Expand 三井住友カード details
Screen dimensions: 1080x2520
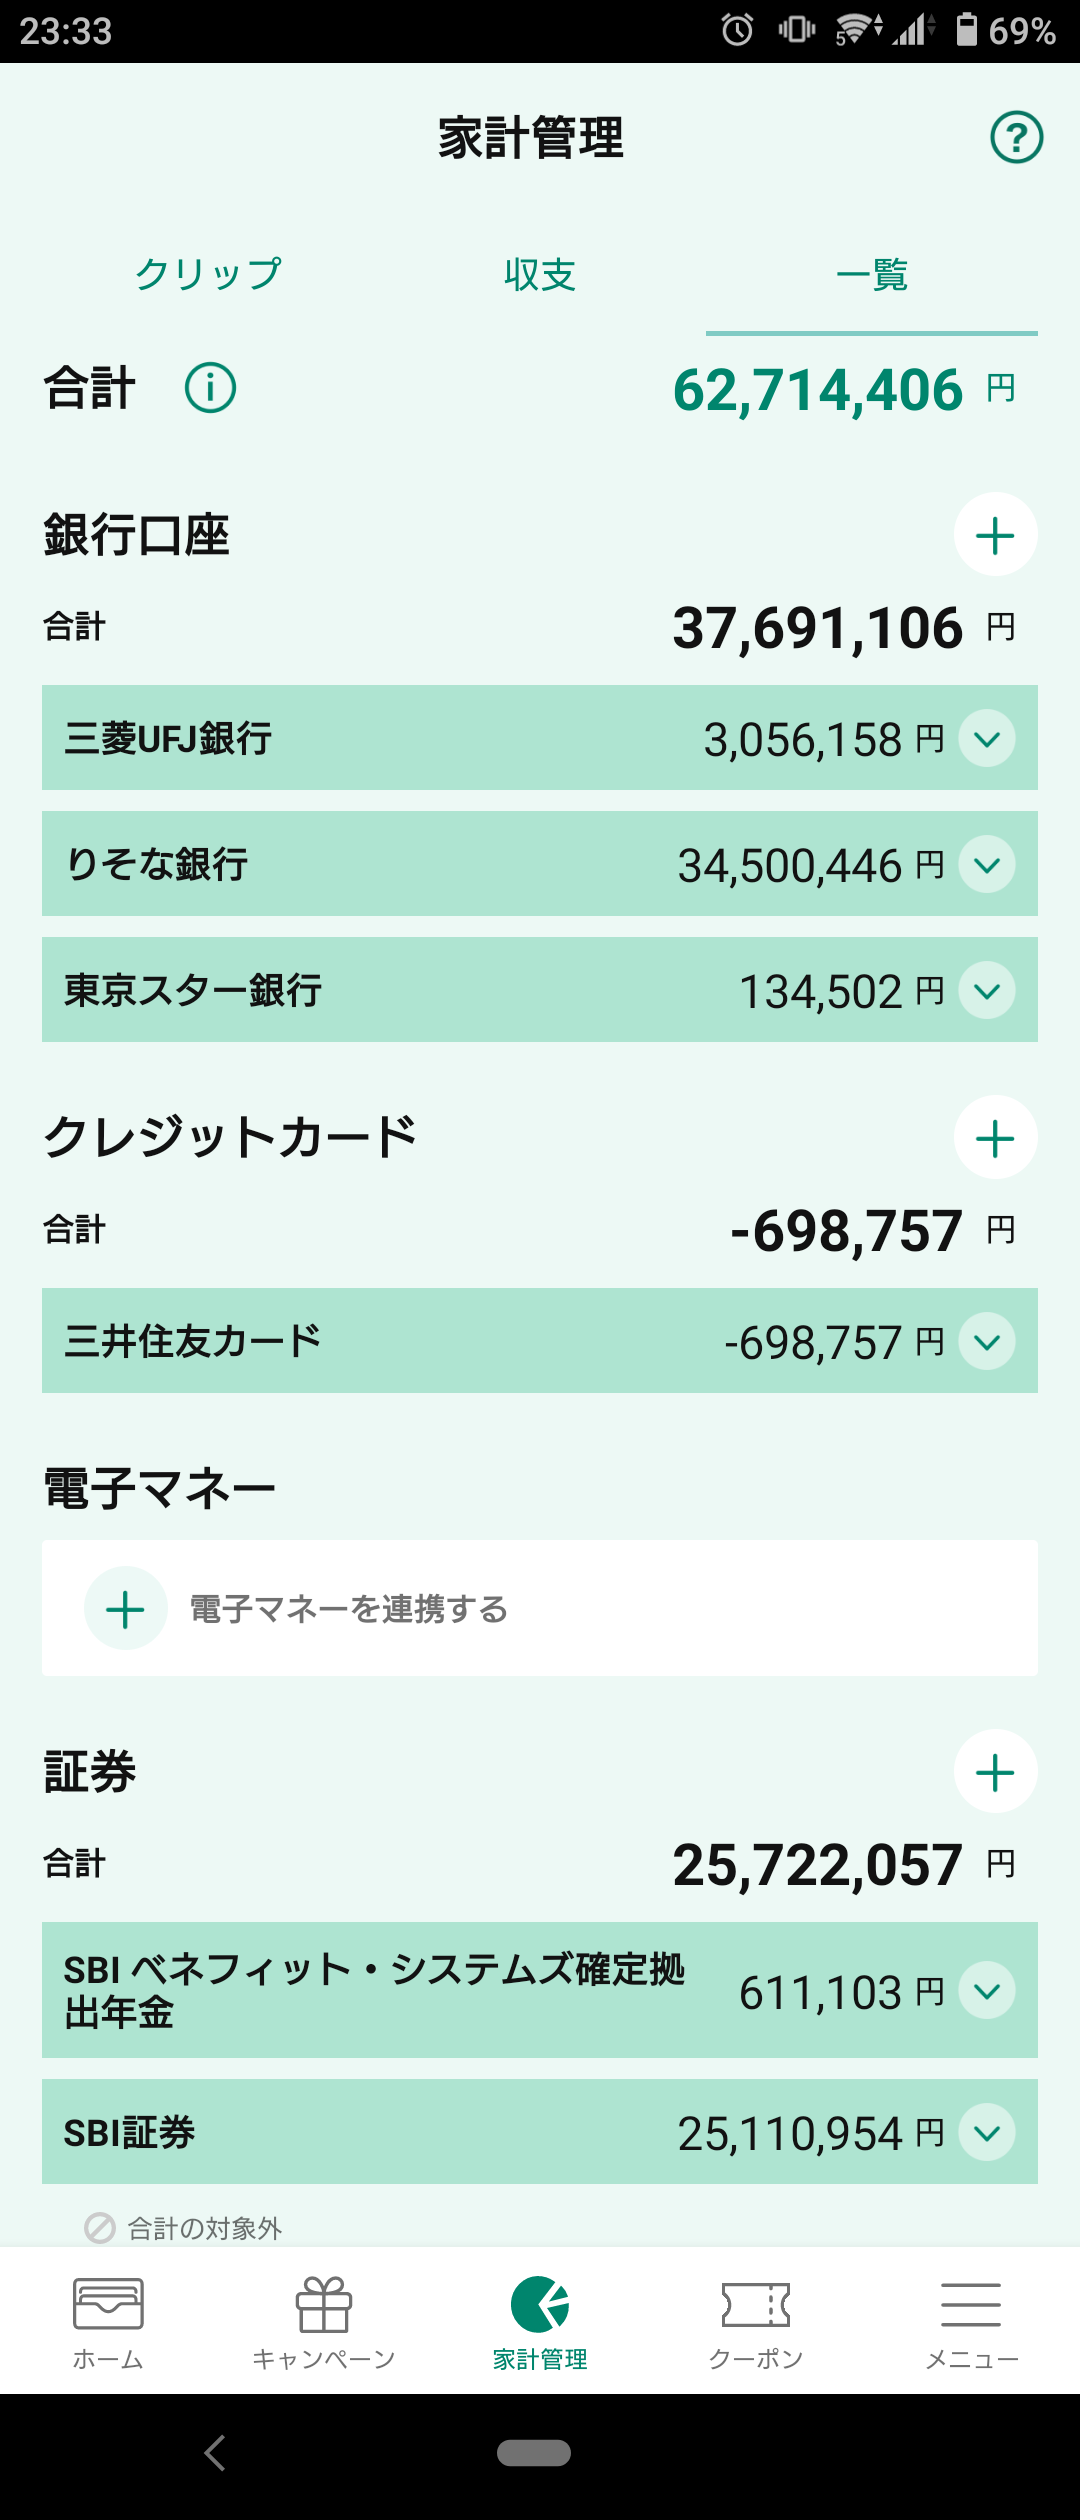987,1342
